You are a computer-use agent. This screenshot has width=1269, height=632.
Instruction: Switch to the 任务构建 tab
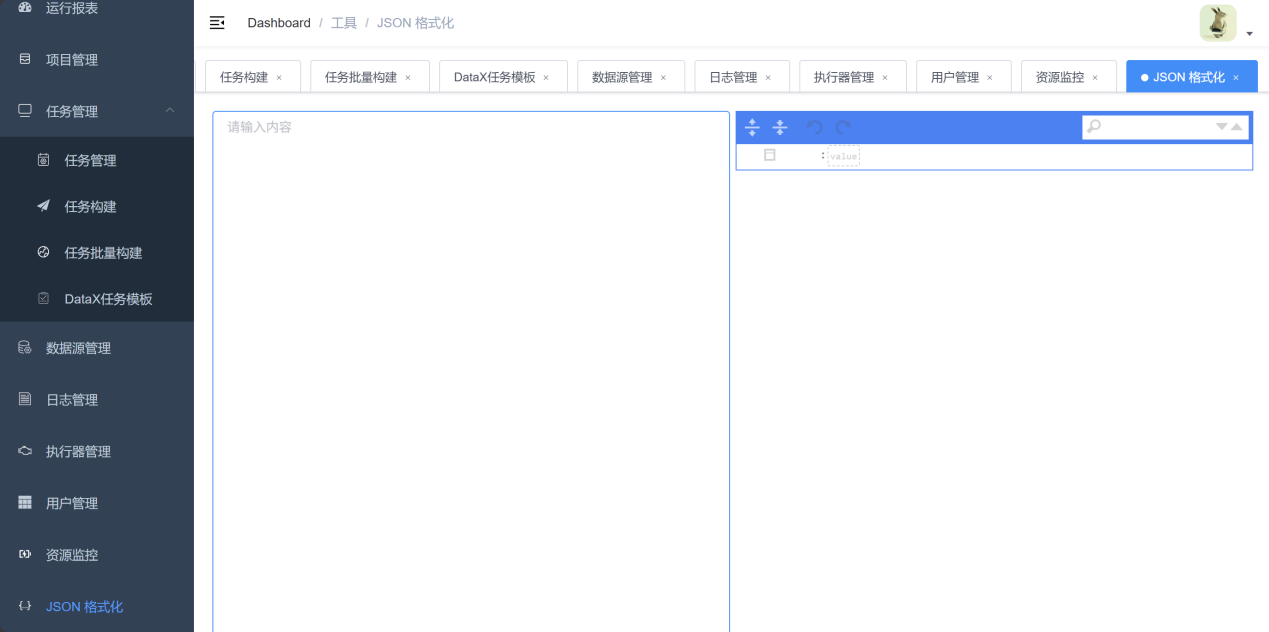coord(244,77)
